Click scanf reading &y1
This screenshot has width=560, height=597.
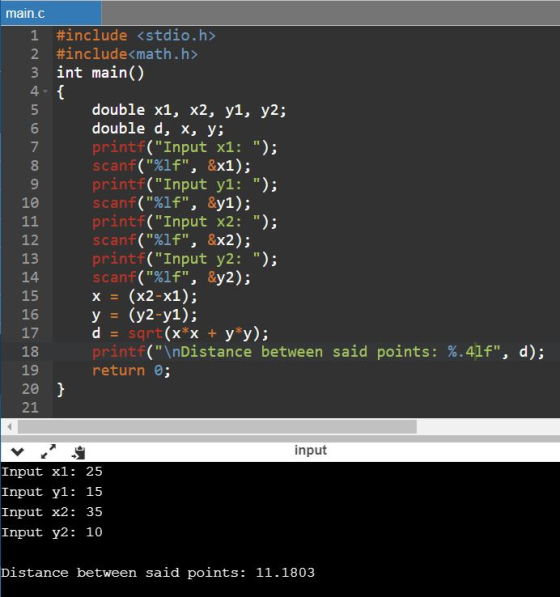pyautogui.click(x=171, y=203)
